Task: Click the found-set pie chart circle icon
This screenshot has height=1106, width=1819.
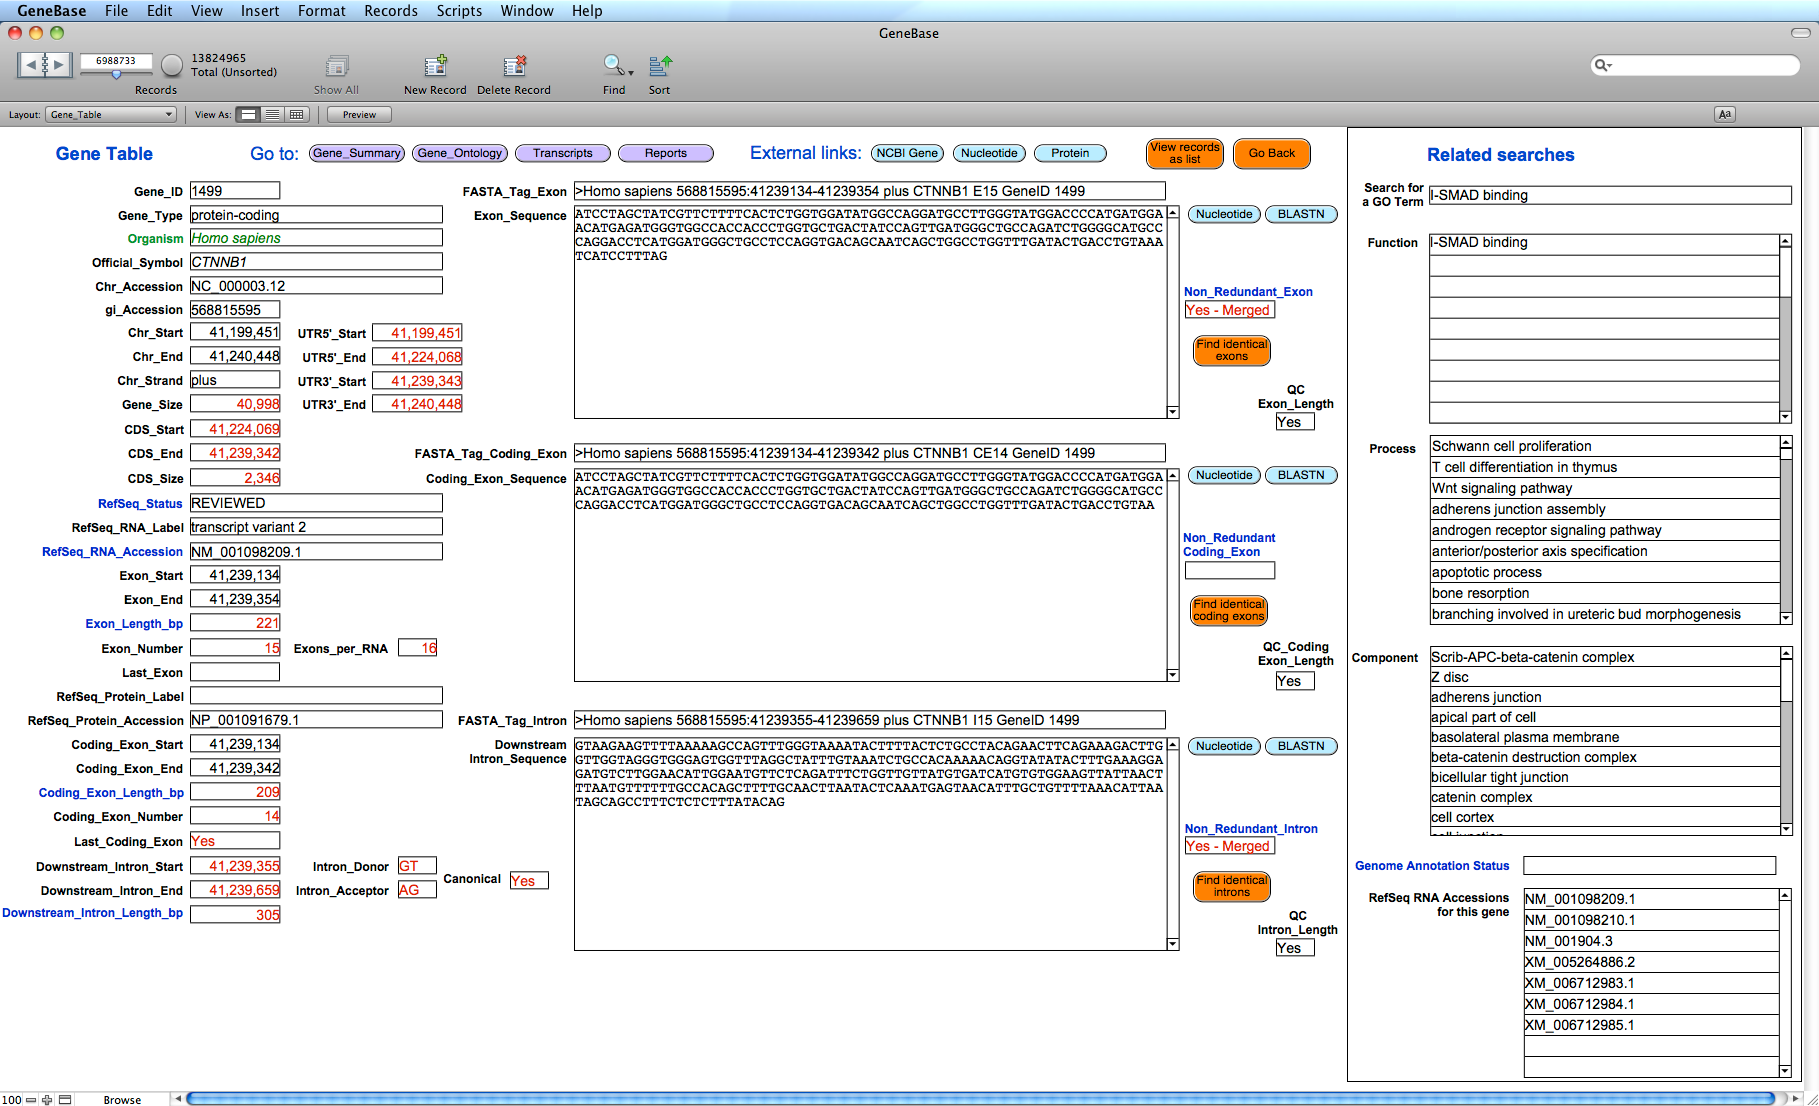Action: point(172,66)
